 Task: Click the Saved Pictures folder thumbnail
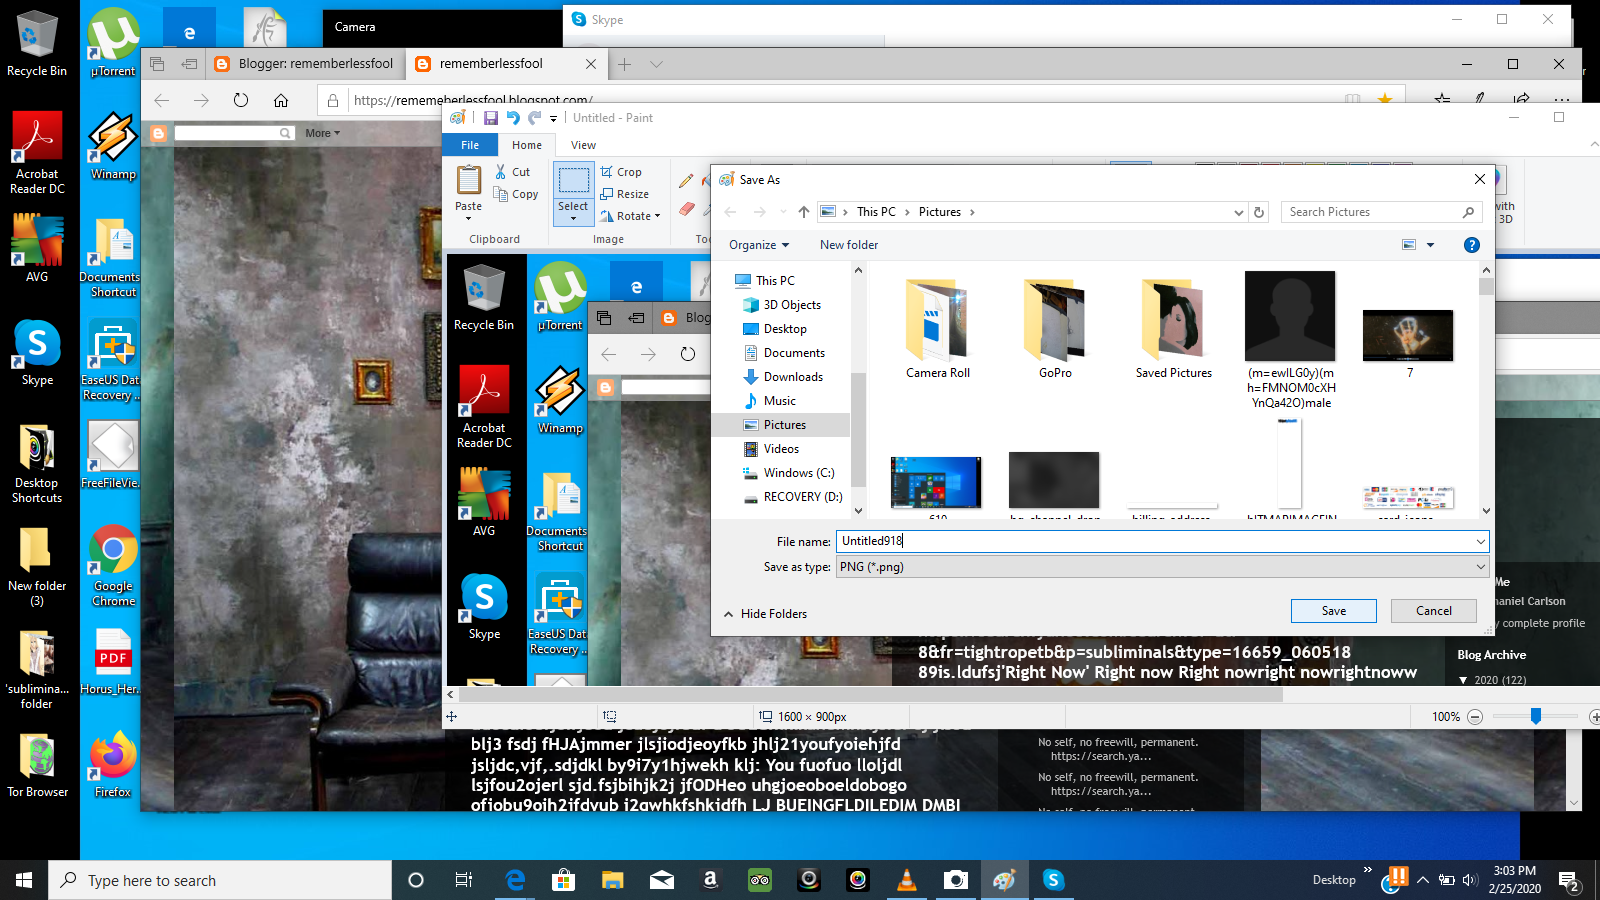[1173, 320]
